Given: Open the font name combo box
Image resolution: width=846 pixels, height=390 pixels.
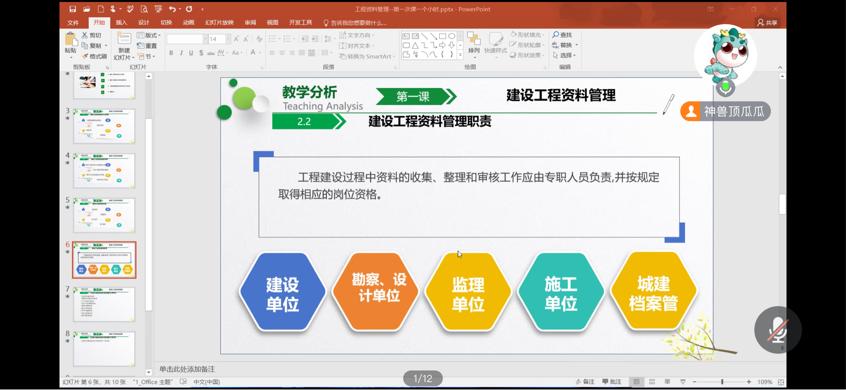Looking at the screenshot, I should coord(187,39).
